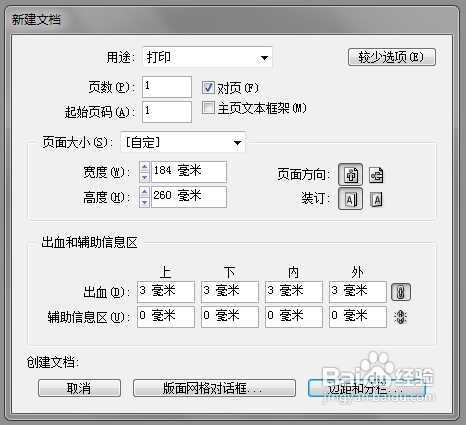This screenshot has width=466, height=425.
Task: Click the 出血和辅助信息区 section label
Action: pos(89,243)
